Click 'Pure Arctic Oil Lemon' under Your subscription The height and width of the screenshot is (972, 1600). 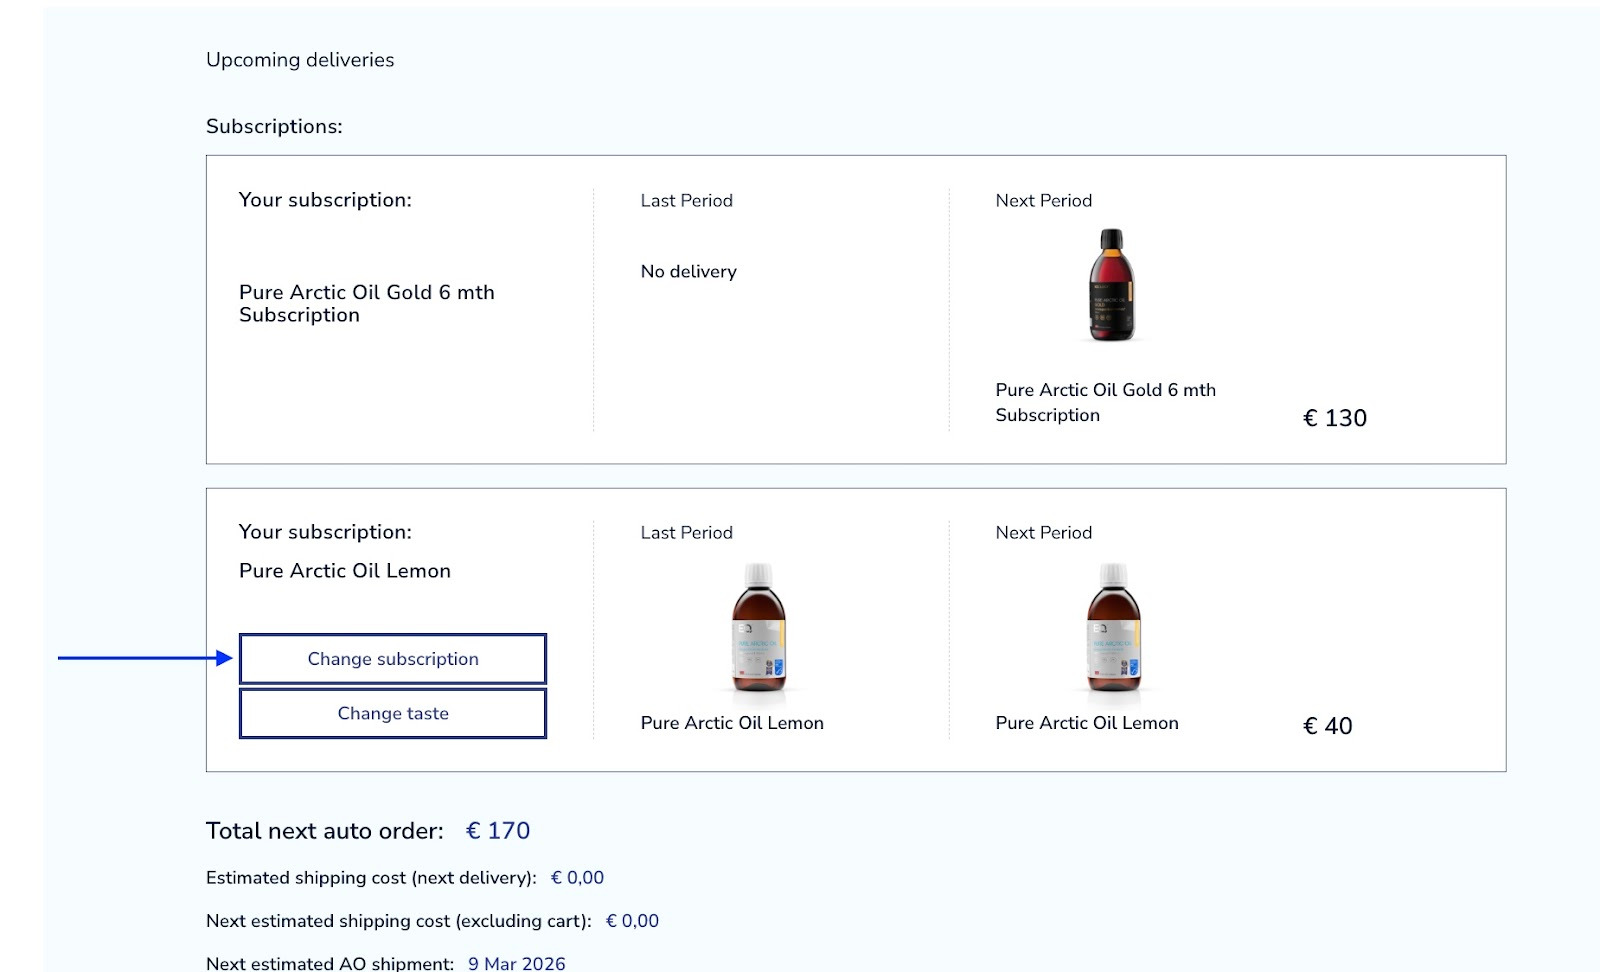click(x=345, y=571)
